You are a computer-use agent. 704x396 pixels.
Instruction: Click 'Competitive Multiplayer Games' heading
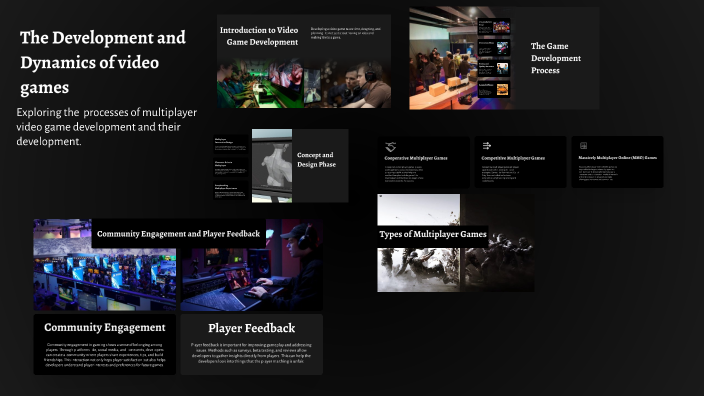(513, 158)
